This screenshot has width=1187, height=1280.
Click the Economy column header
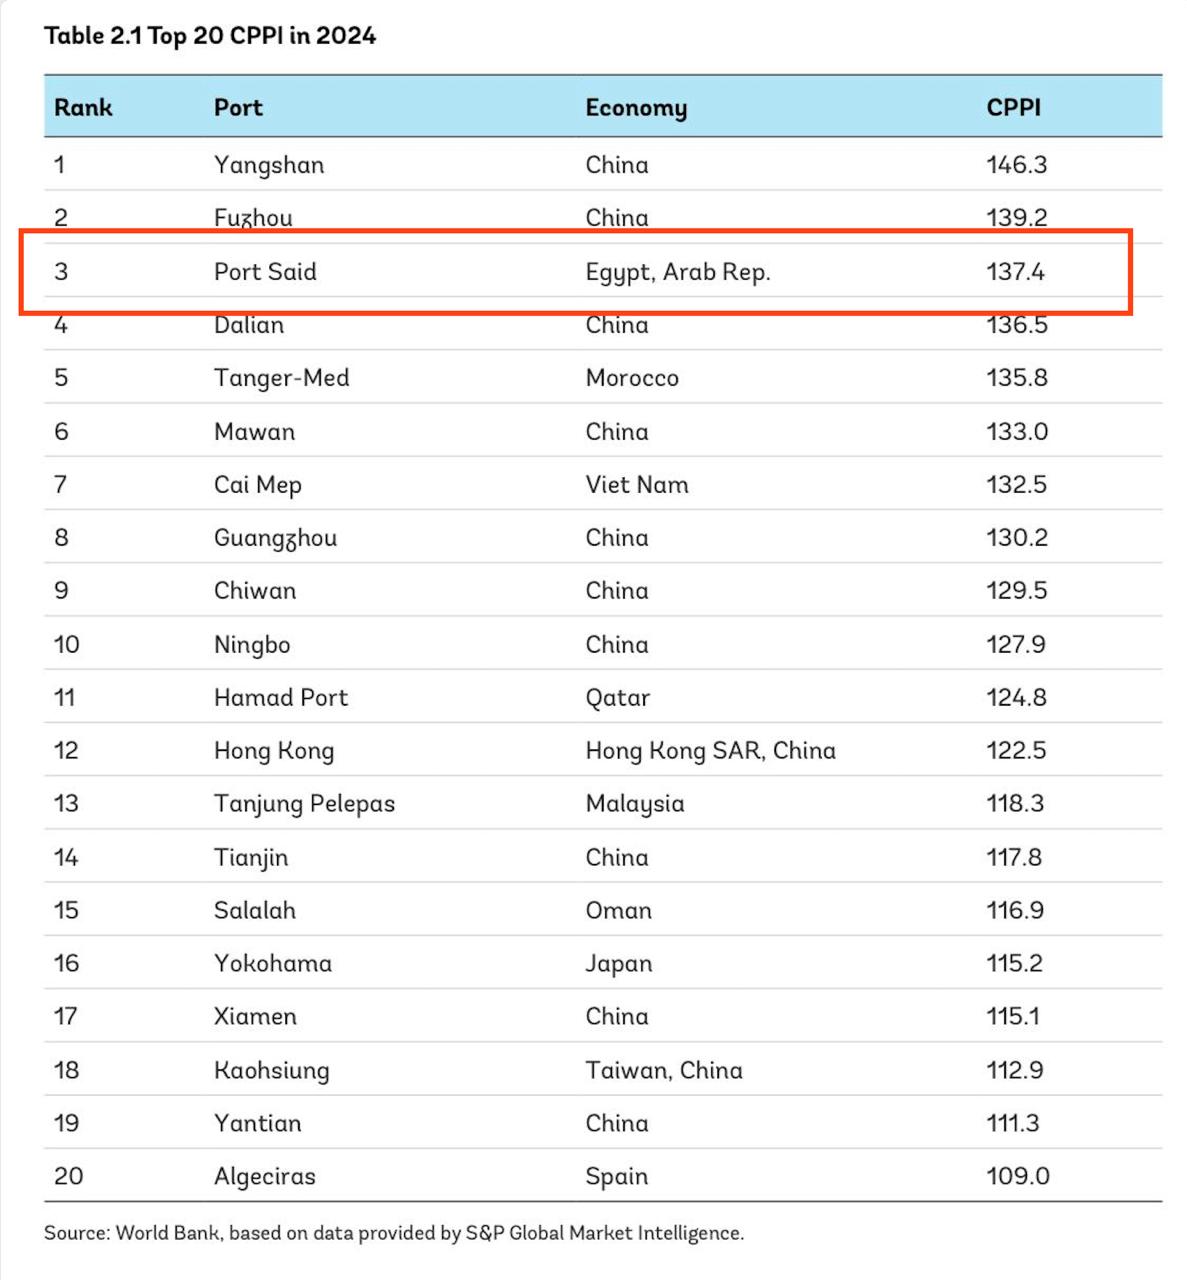[x=636, y=108]
